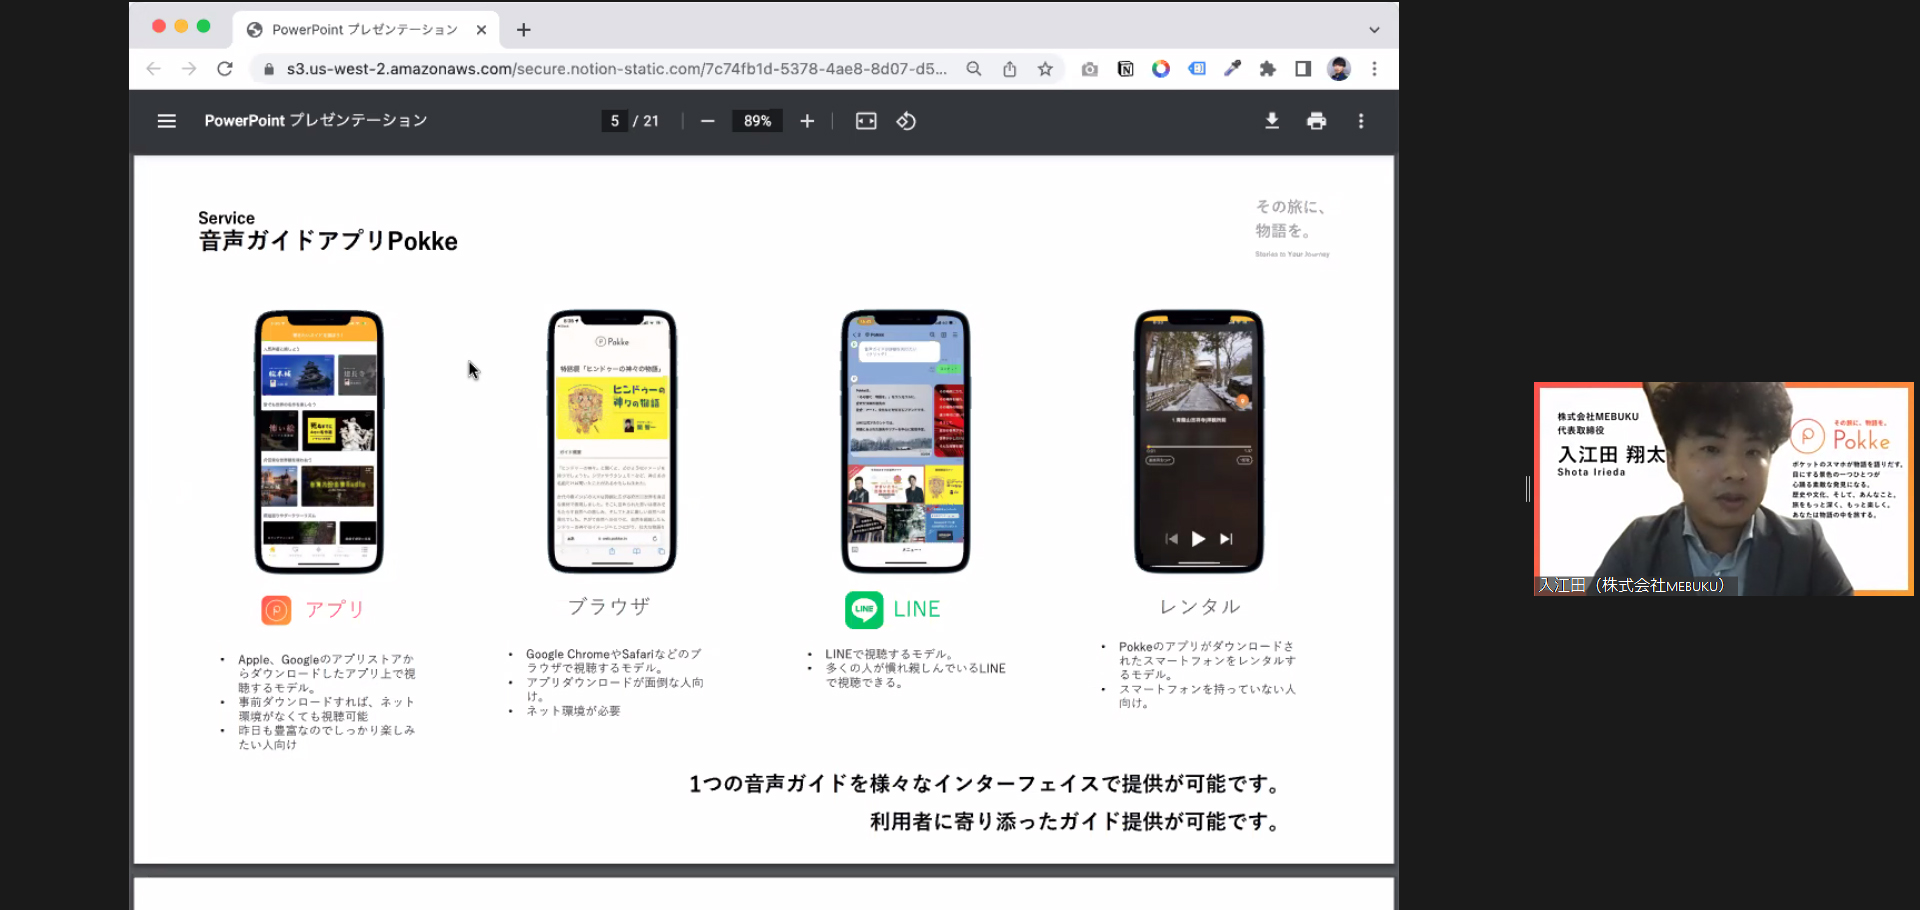Click the green LINE logo icon

(864, 609)
